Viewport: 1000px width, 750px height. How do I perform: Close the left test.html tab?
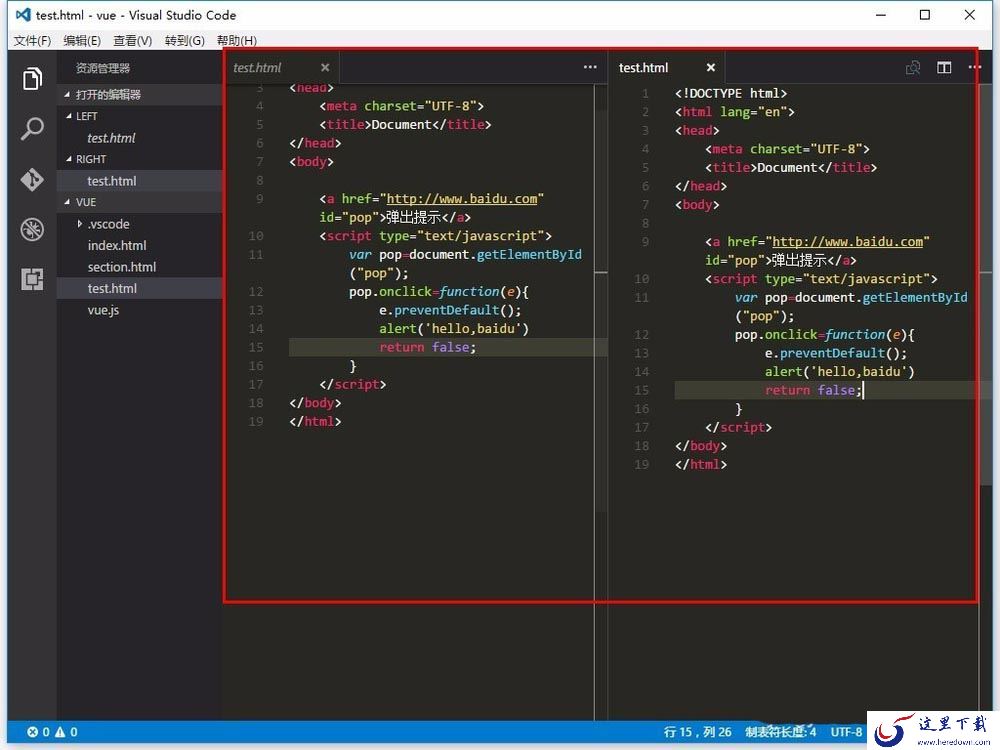[x=325, y=68]
